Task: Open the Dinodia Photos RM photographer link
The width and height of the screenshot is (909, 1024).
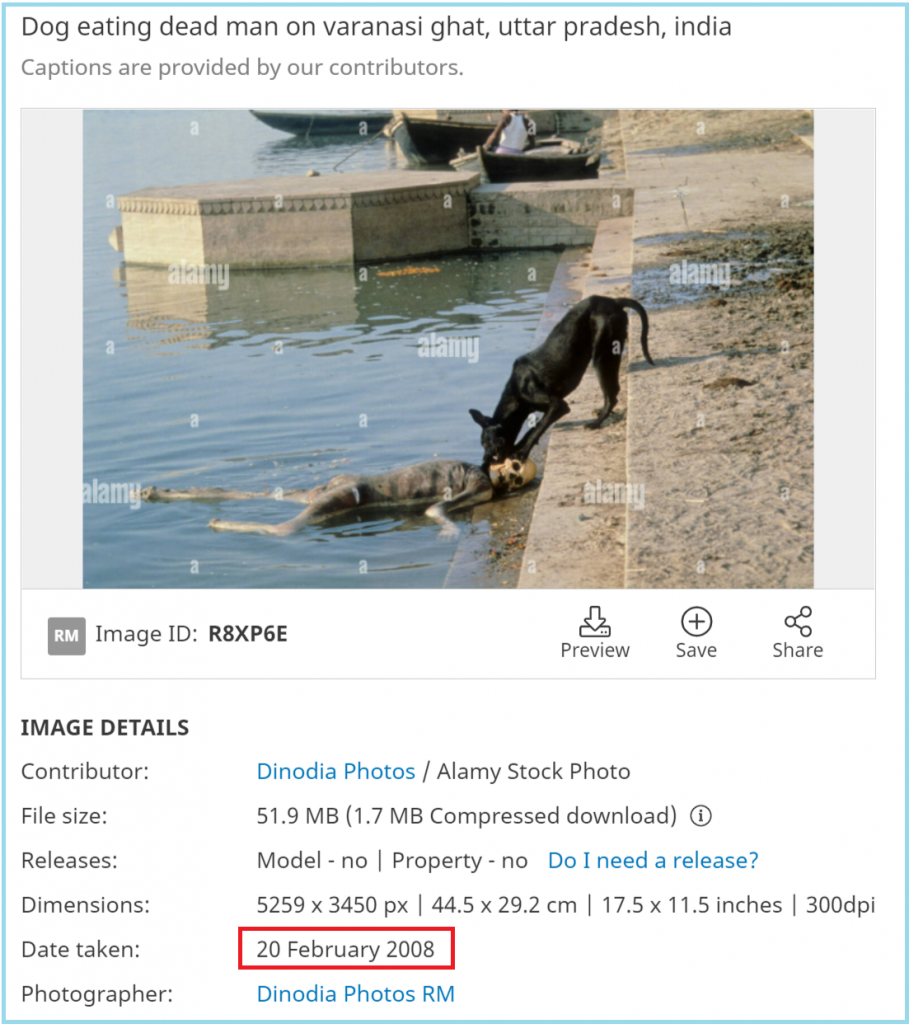Action: point(355,993)
